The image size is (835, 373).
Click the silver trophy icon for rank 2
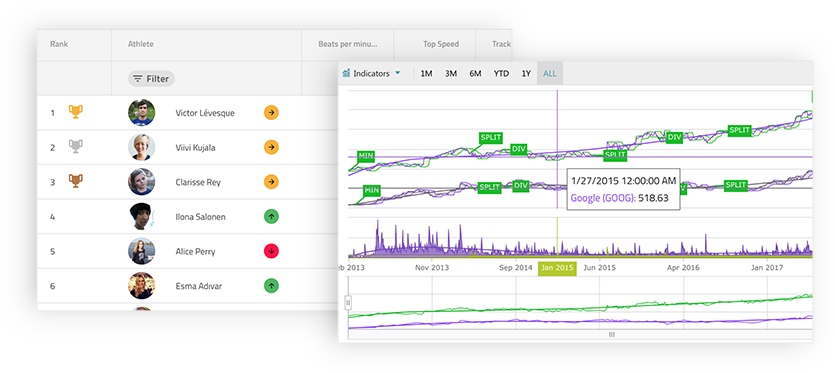tap(76, 147)
